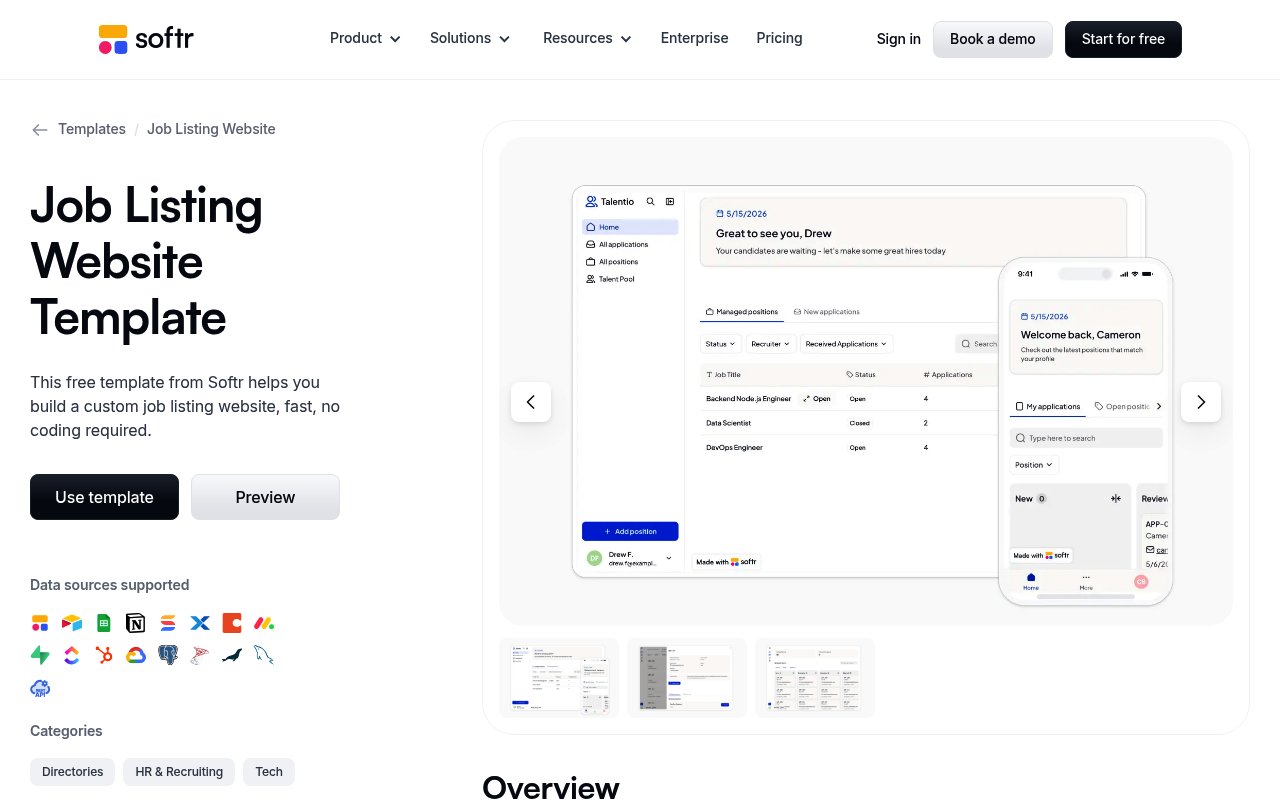Select the Directories category tag

pyautogui.click(x=73, y=772)
